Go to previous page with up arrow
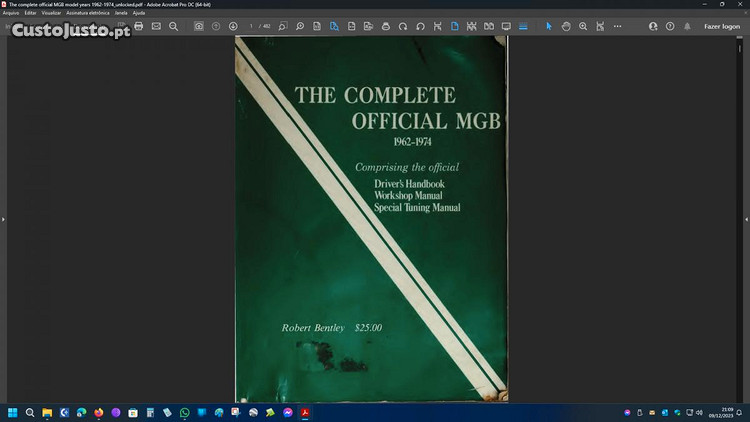The height and width of the screenshot is (422, 750). coord(216,26)
